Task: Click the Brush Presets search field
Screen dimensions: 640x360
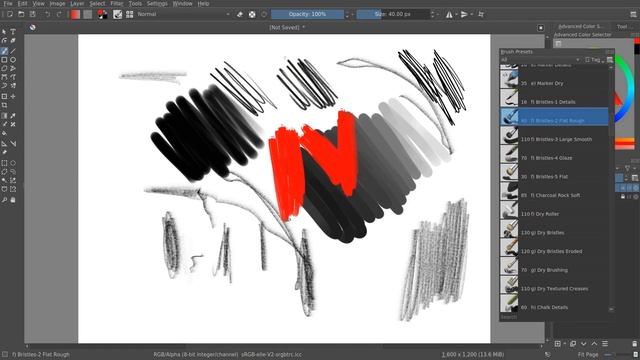Action: coord(556,317)
